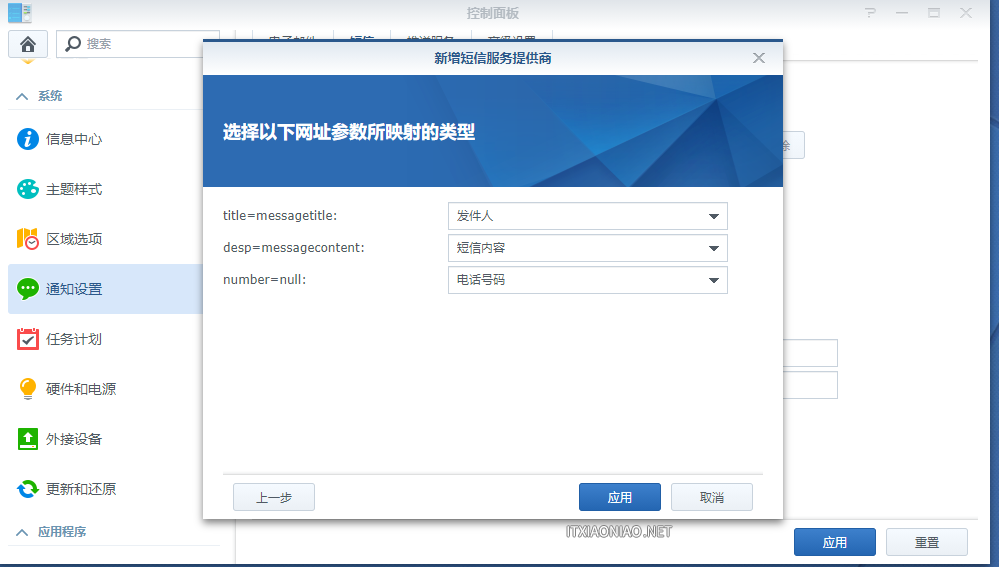
Task: Open the number=null type dropdown
Action: tap(587, 280)
